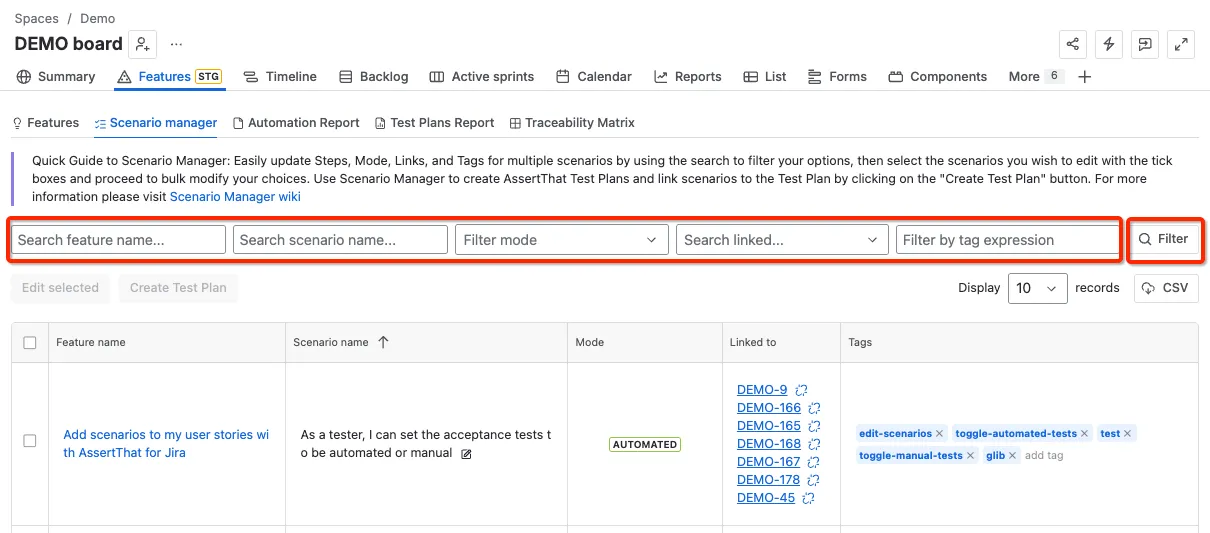Click the edit icon after the scenario text
The image size is (1210, 533).
coord(466,454)
